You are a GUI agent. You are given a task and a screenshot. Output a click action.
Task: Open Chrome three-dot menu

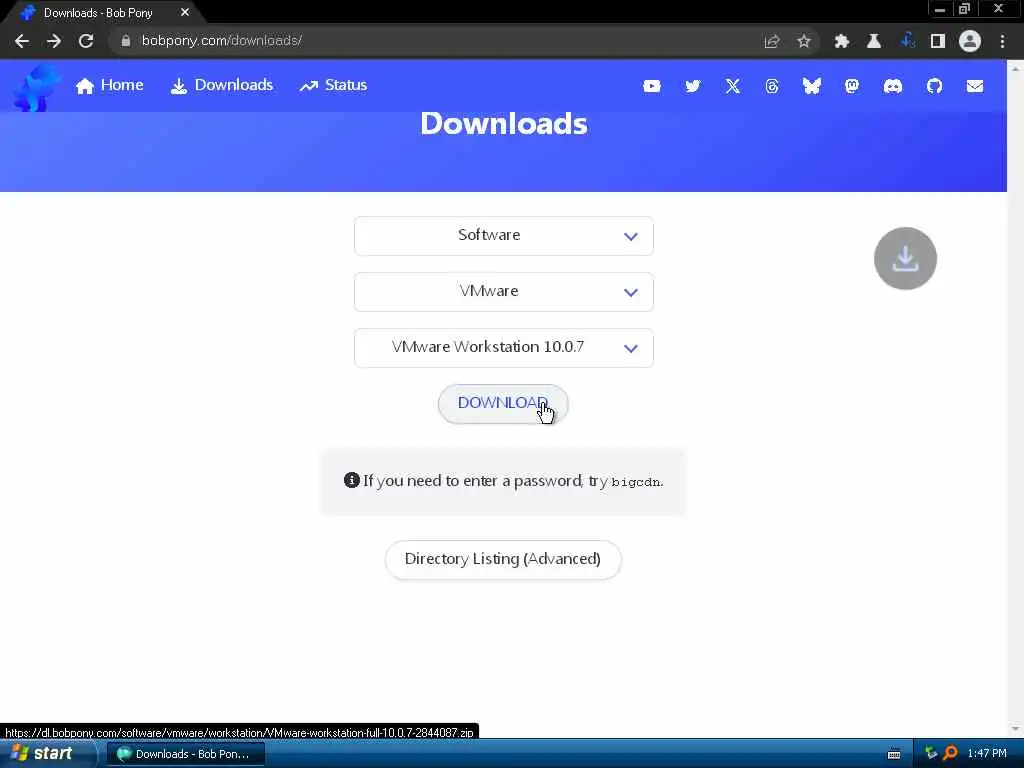[1002, 41]
